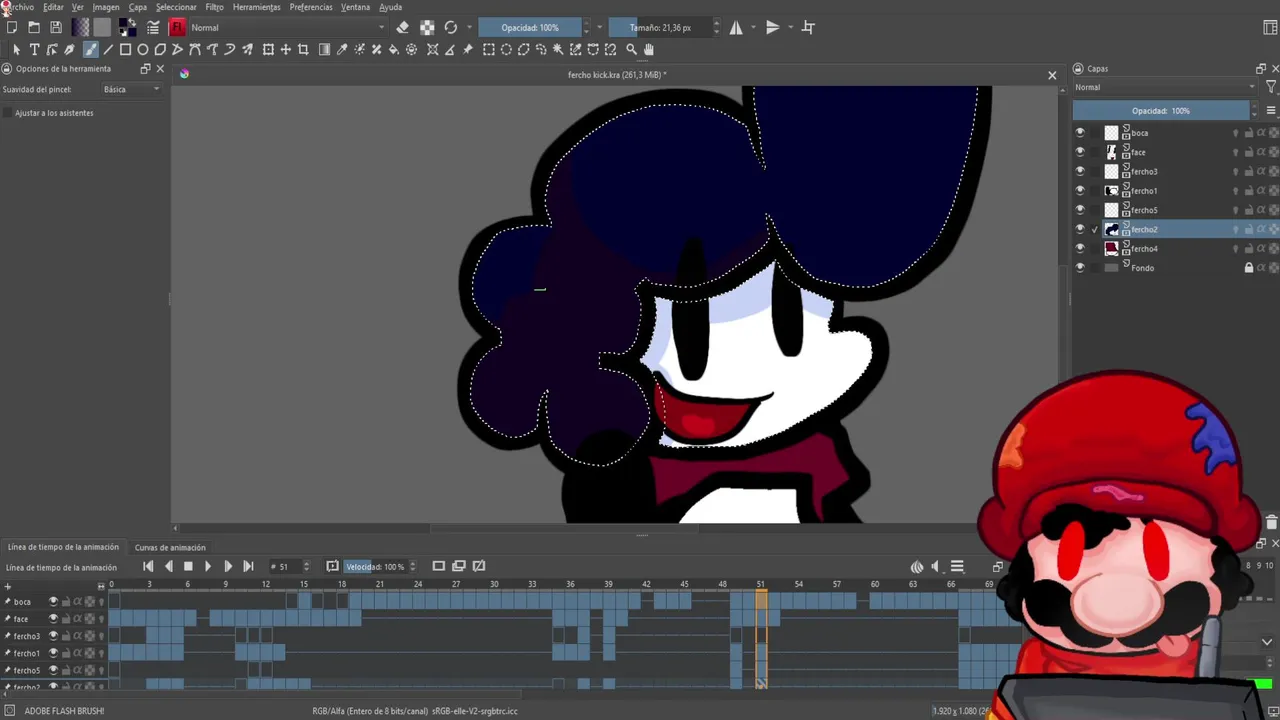Toggle visibility of Fondo layer
Viewport: 1280px width, 720px height.
(x=1079, y=267)
